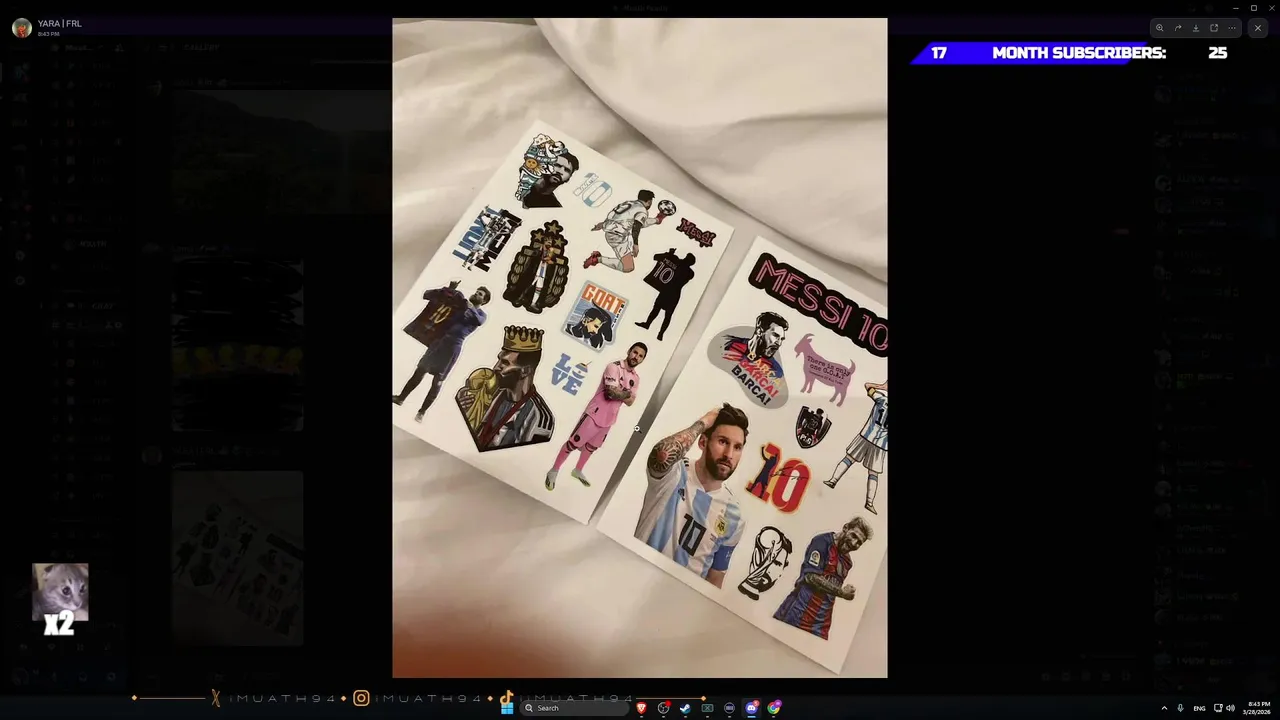Zoom the image with the magnifier icon
This screenshot has width=1280, height=720.
click(x=1159, y=28)
